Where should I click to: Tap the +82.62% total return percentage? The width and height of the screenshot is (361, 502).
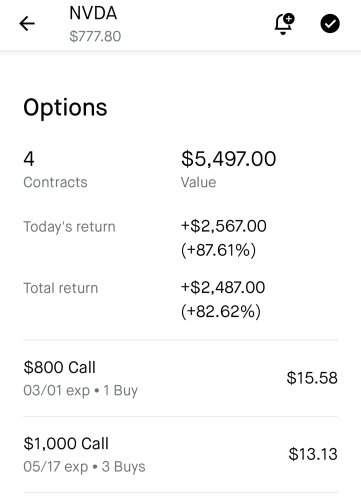click(221, 311)
